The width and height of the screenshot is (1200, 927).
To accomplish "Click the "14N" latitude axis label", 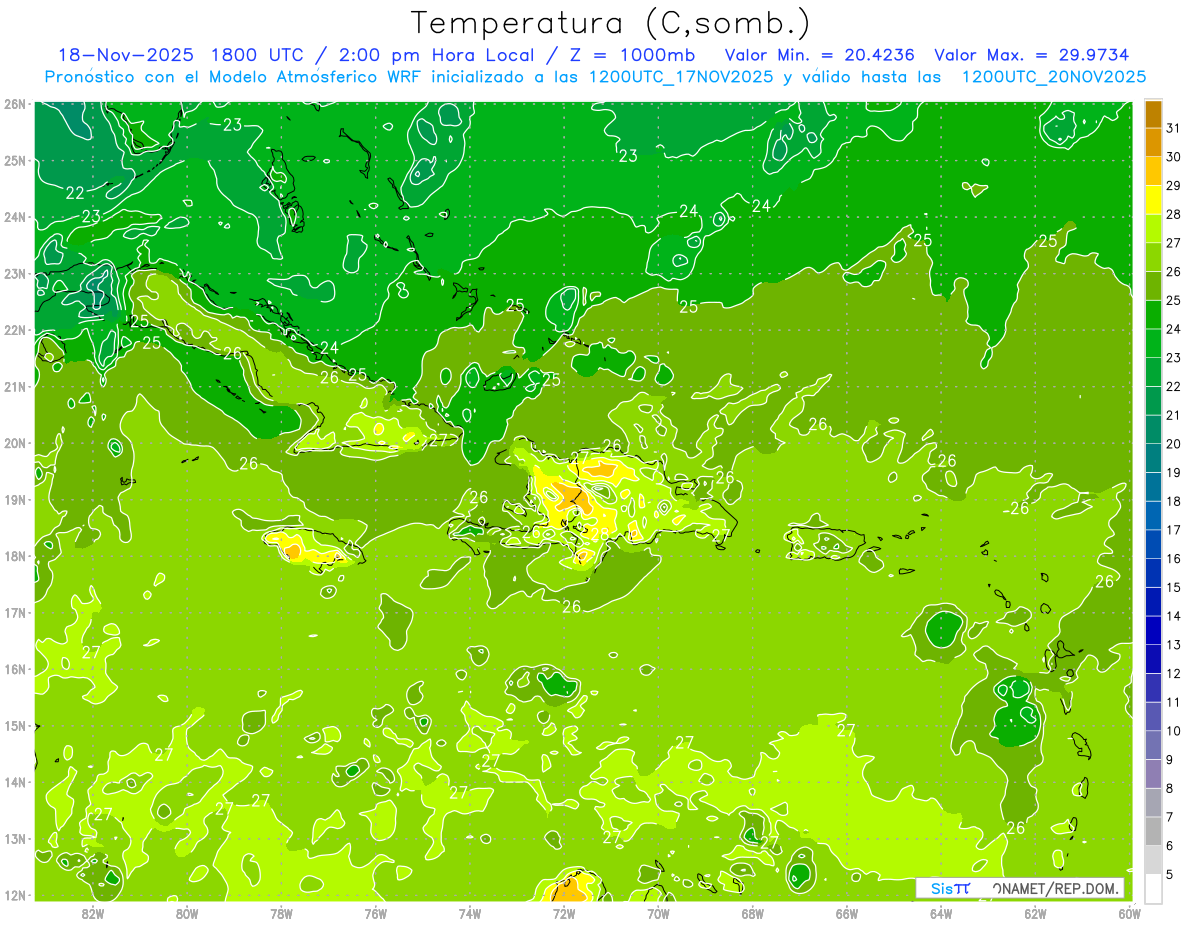I will (14, 782).
